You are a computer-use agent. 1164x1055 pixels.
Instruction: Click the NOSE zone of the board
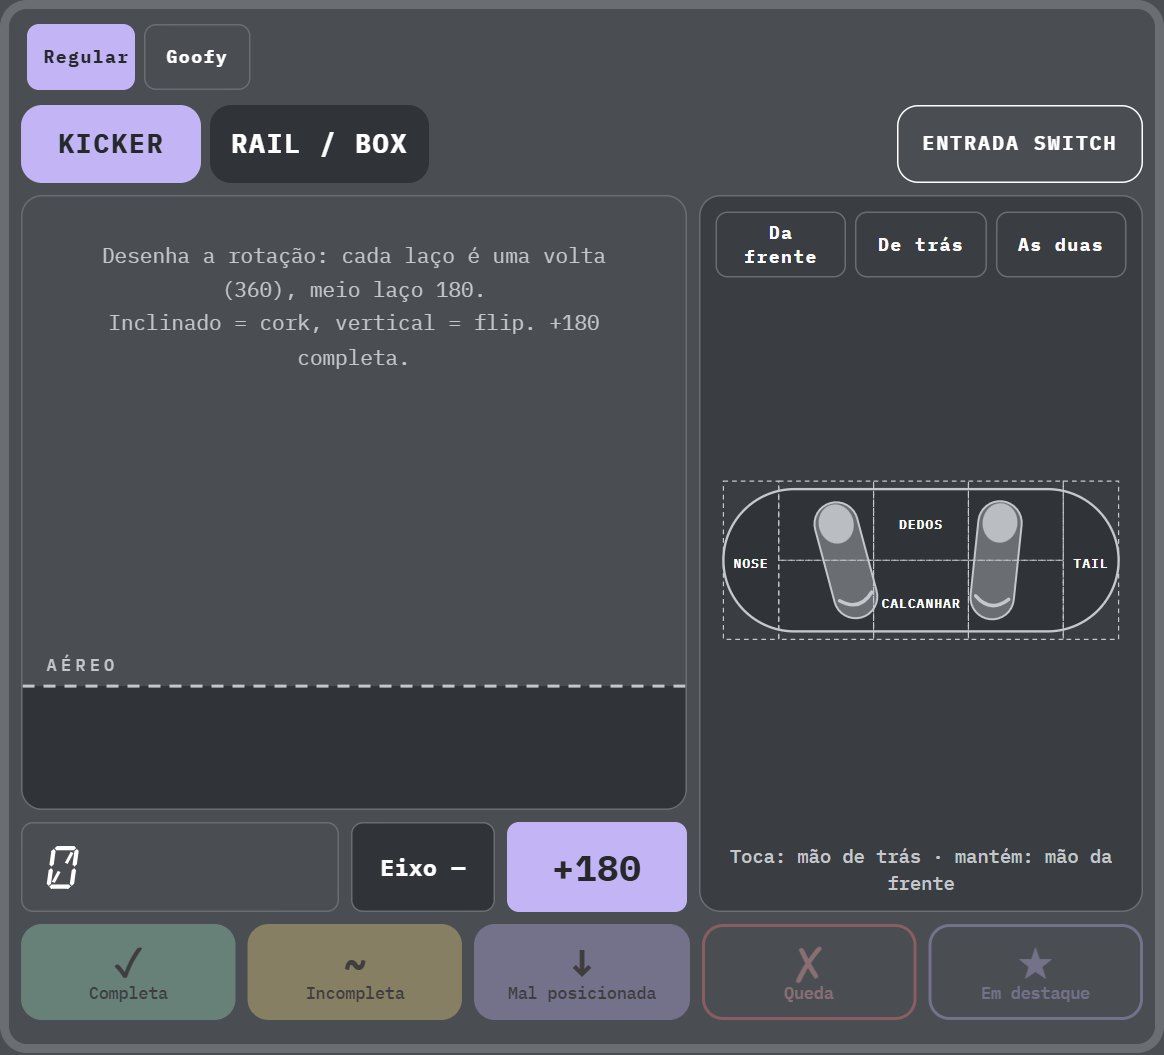pyautogui.click(x=751, y=564)
